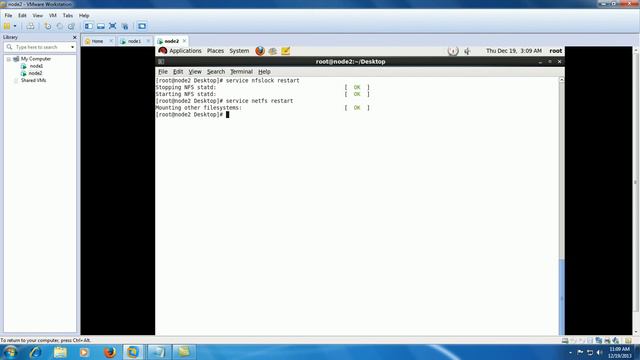The height and width of the screenshot is (360, 640).
Task: Open Windows Explorer from the taskbar
Action: click(60, 352)
